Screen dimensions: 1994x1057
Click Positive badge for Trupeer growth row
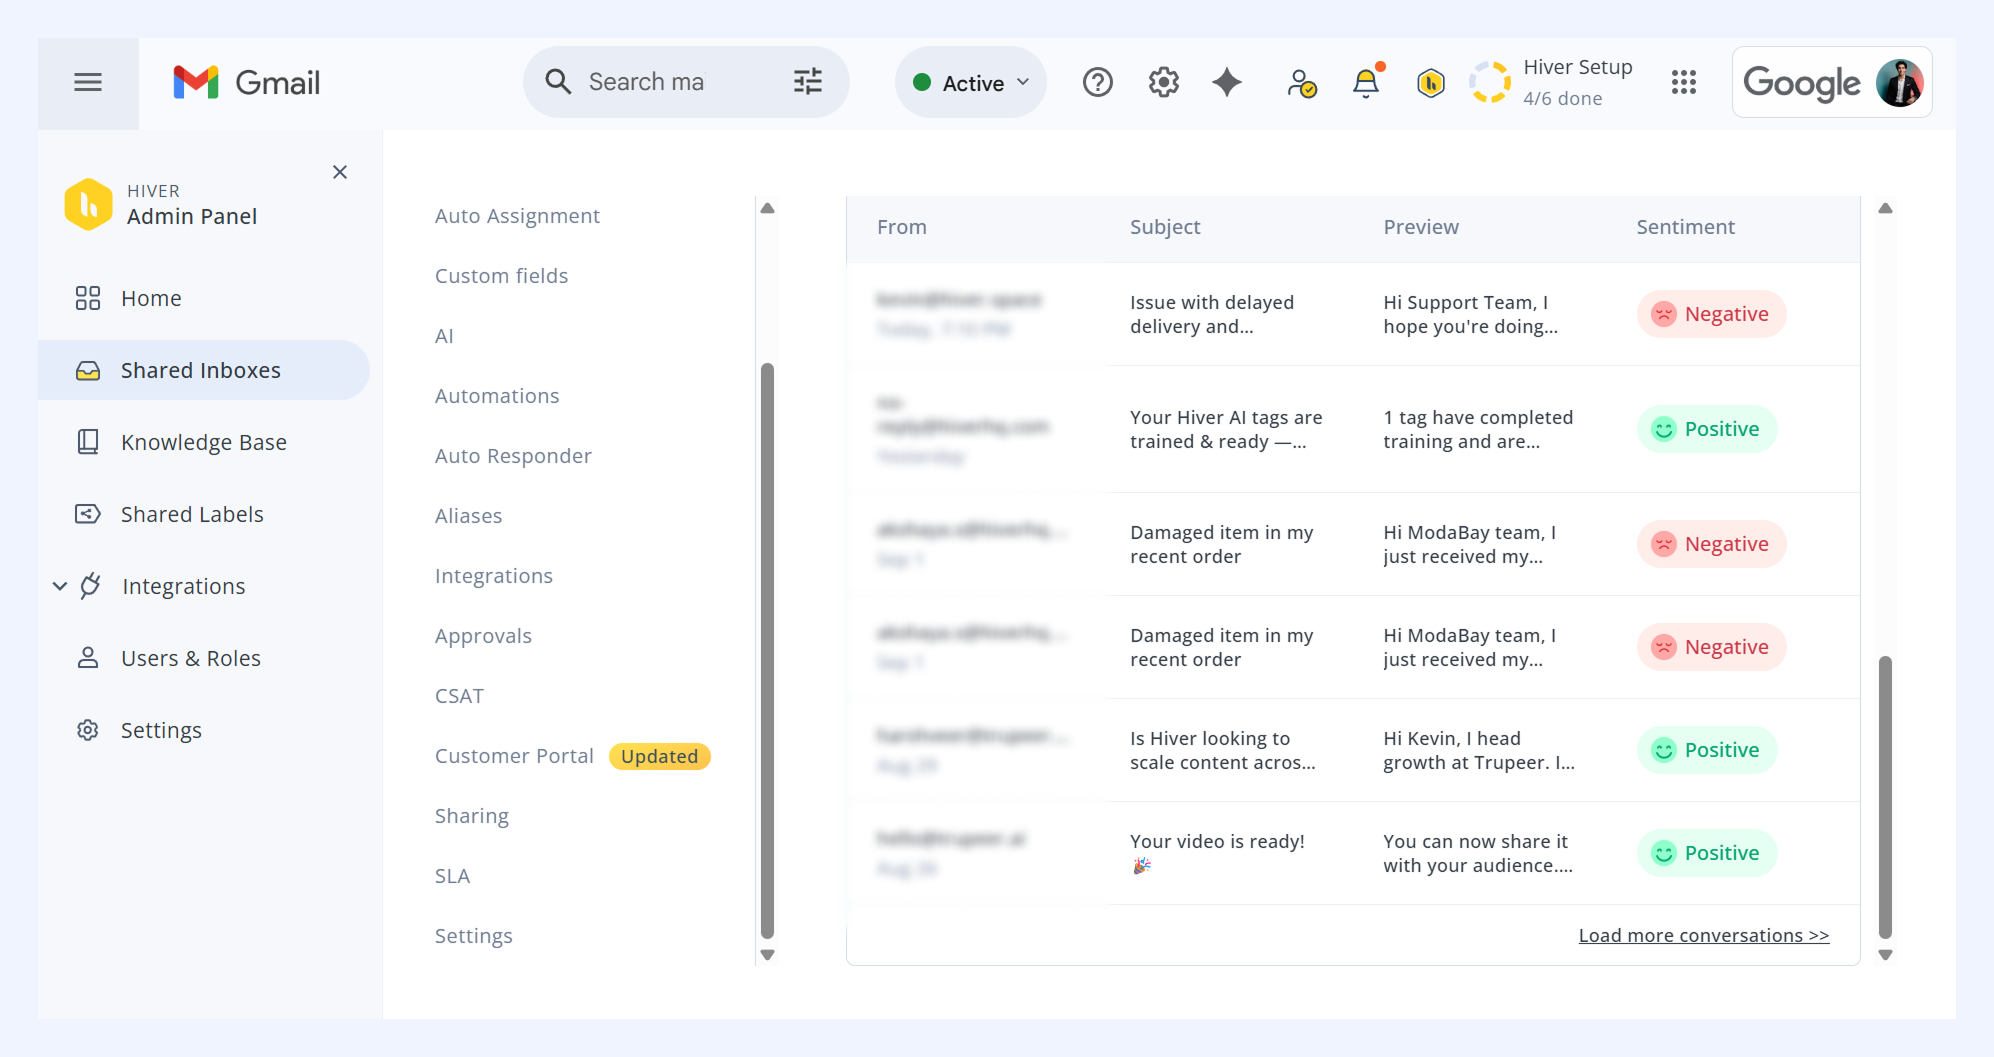click(x=1706, y=750)
